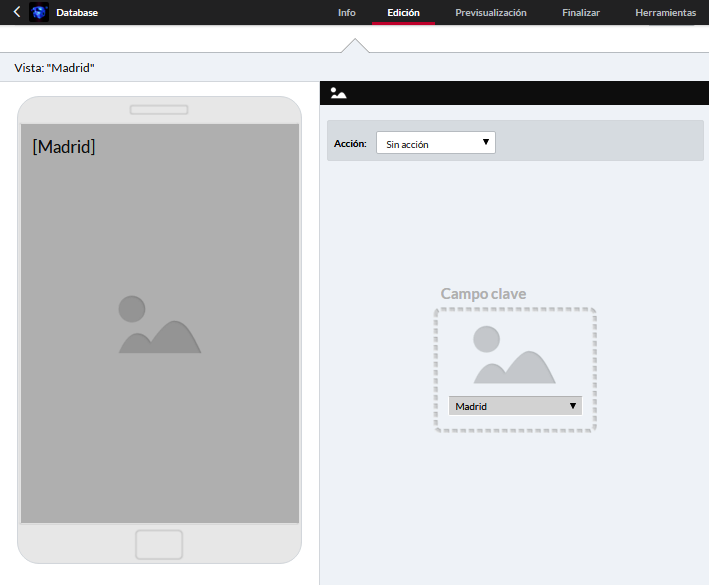Click the Vista: "Madrid" heading
Viewport: 709px width, 585px height.
[54, 68]
